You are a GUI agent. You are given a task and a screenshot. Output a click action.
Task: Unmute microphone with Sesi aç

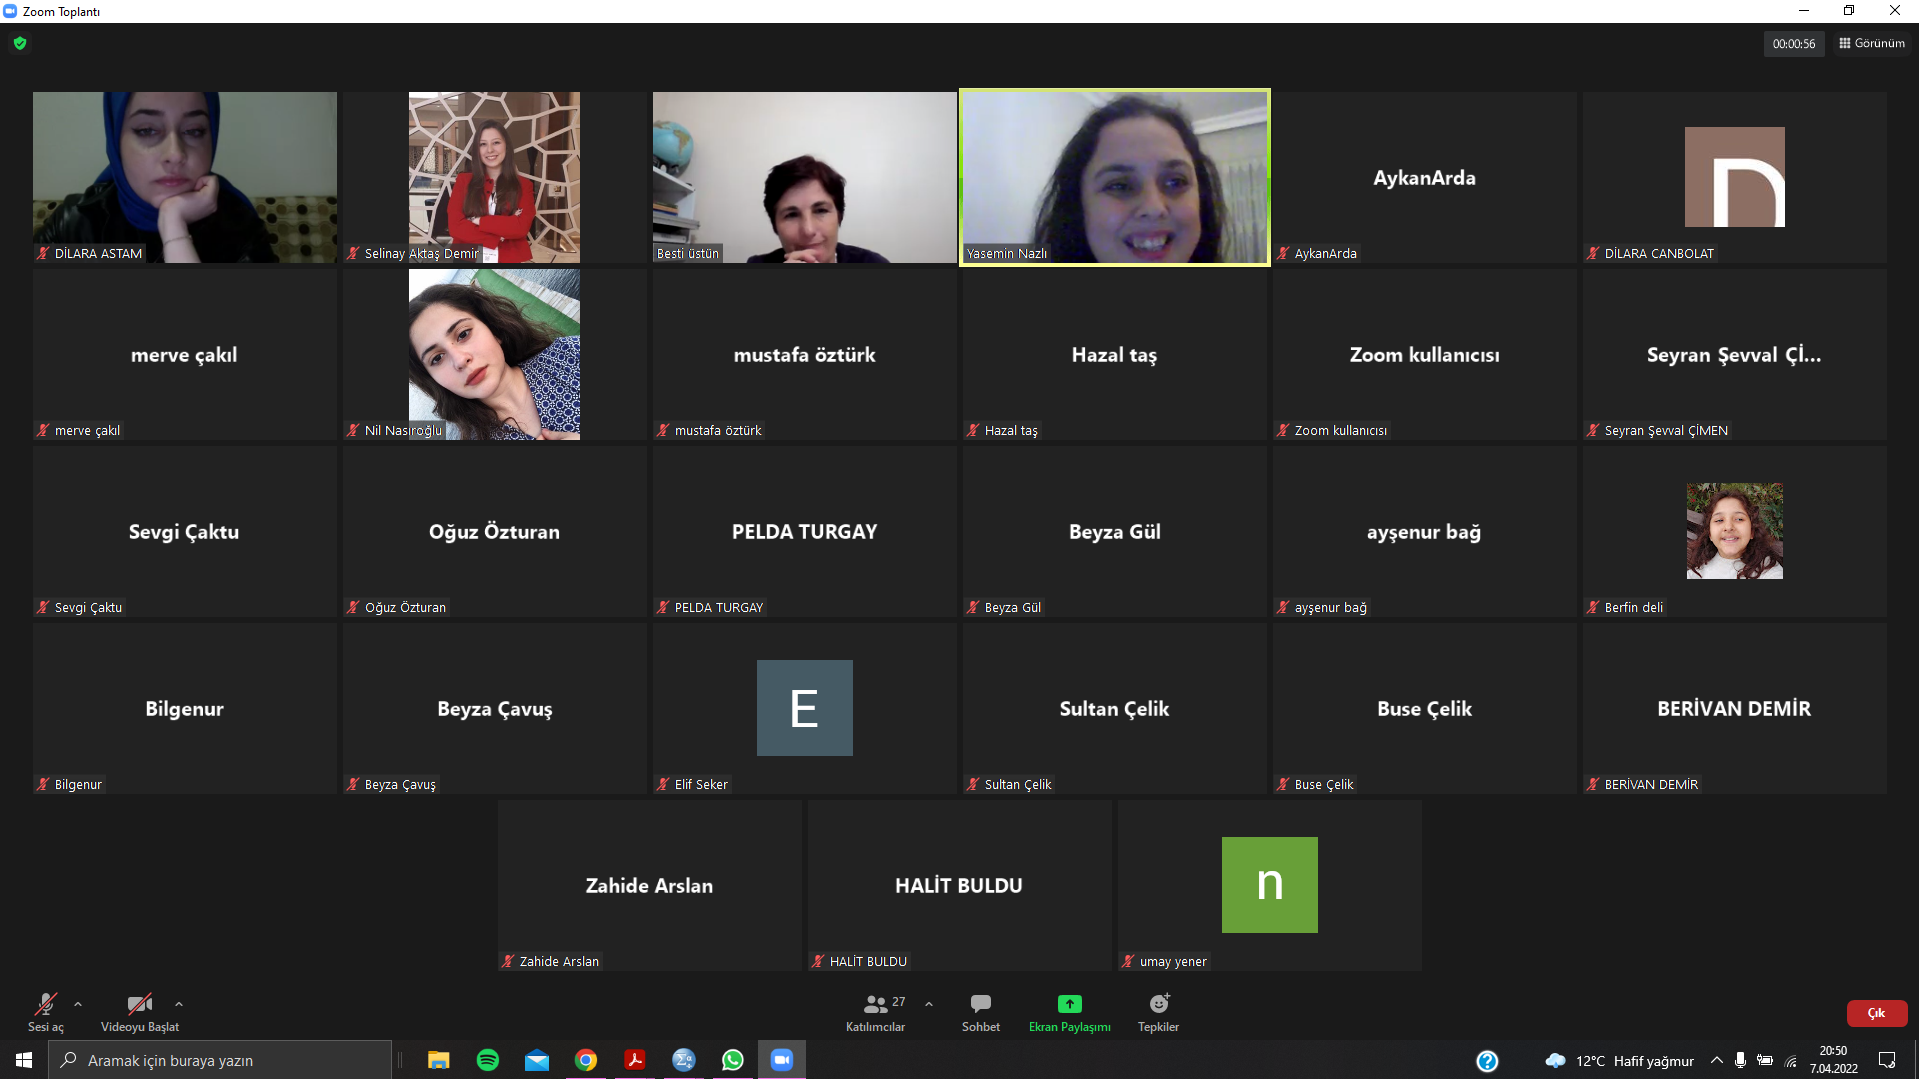[46, 1012]
